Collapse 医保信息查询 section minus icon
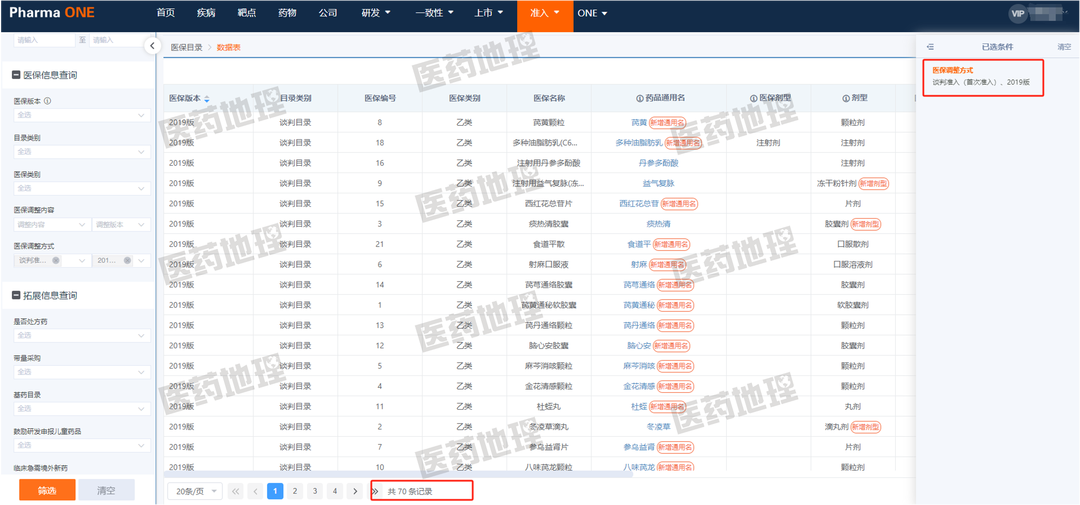The image size is (1080, 505). (16, 74)
